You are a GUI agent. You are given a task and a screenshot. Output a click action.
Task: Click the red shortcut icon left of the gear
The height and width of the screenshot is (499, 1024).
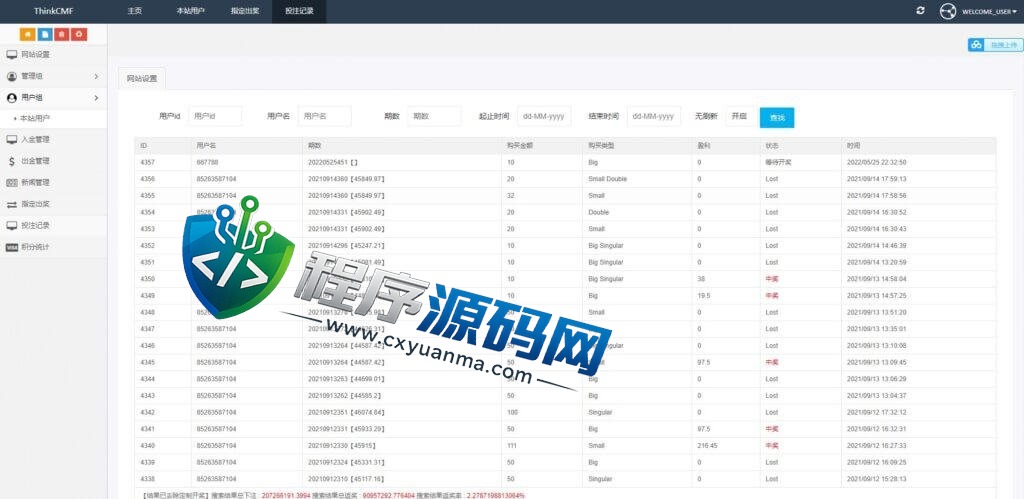tap(62, 35)
